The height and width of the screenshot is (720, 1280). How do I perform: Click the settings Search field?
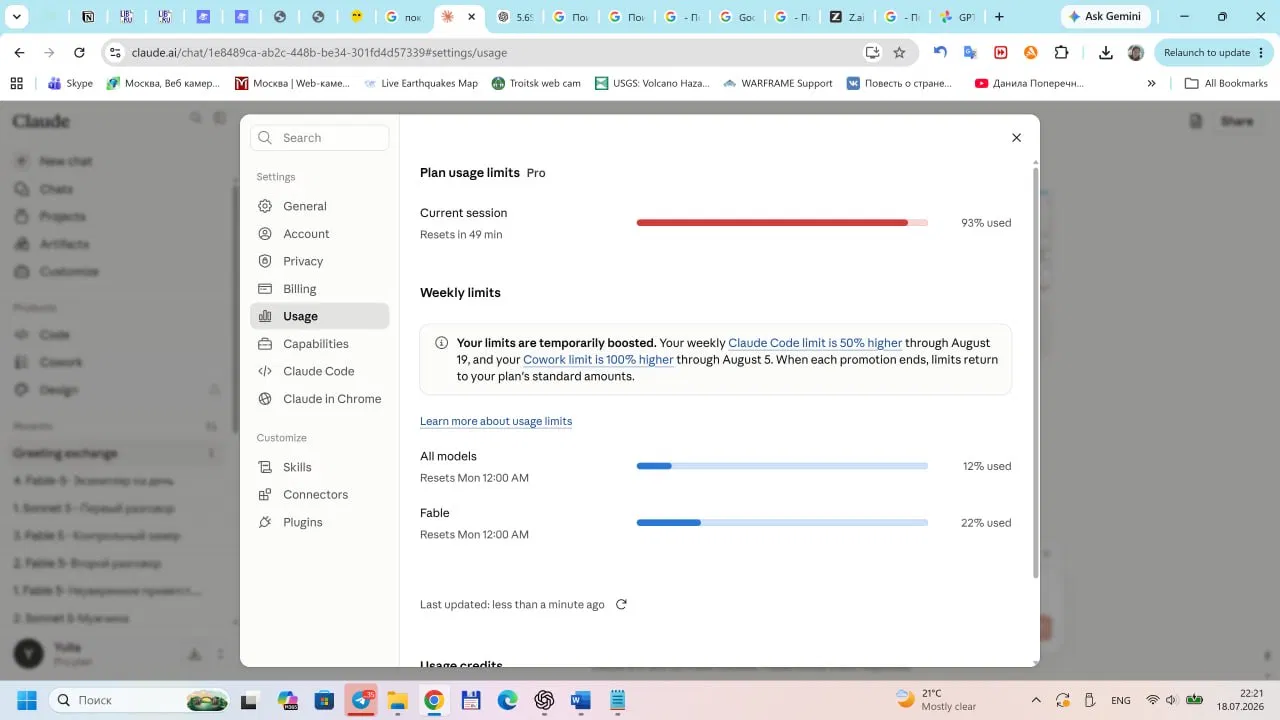coord(319,138)
